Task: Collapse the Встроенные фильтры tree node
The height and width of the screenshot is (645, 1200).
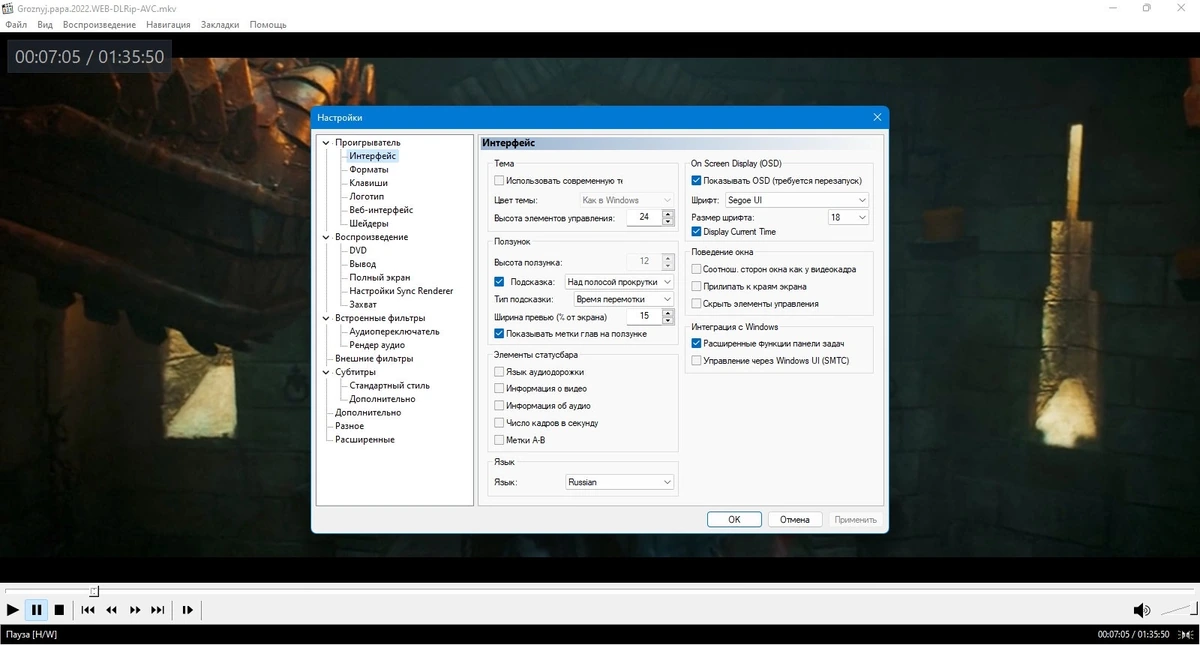Action: click(x=326, y=318)
